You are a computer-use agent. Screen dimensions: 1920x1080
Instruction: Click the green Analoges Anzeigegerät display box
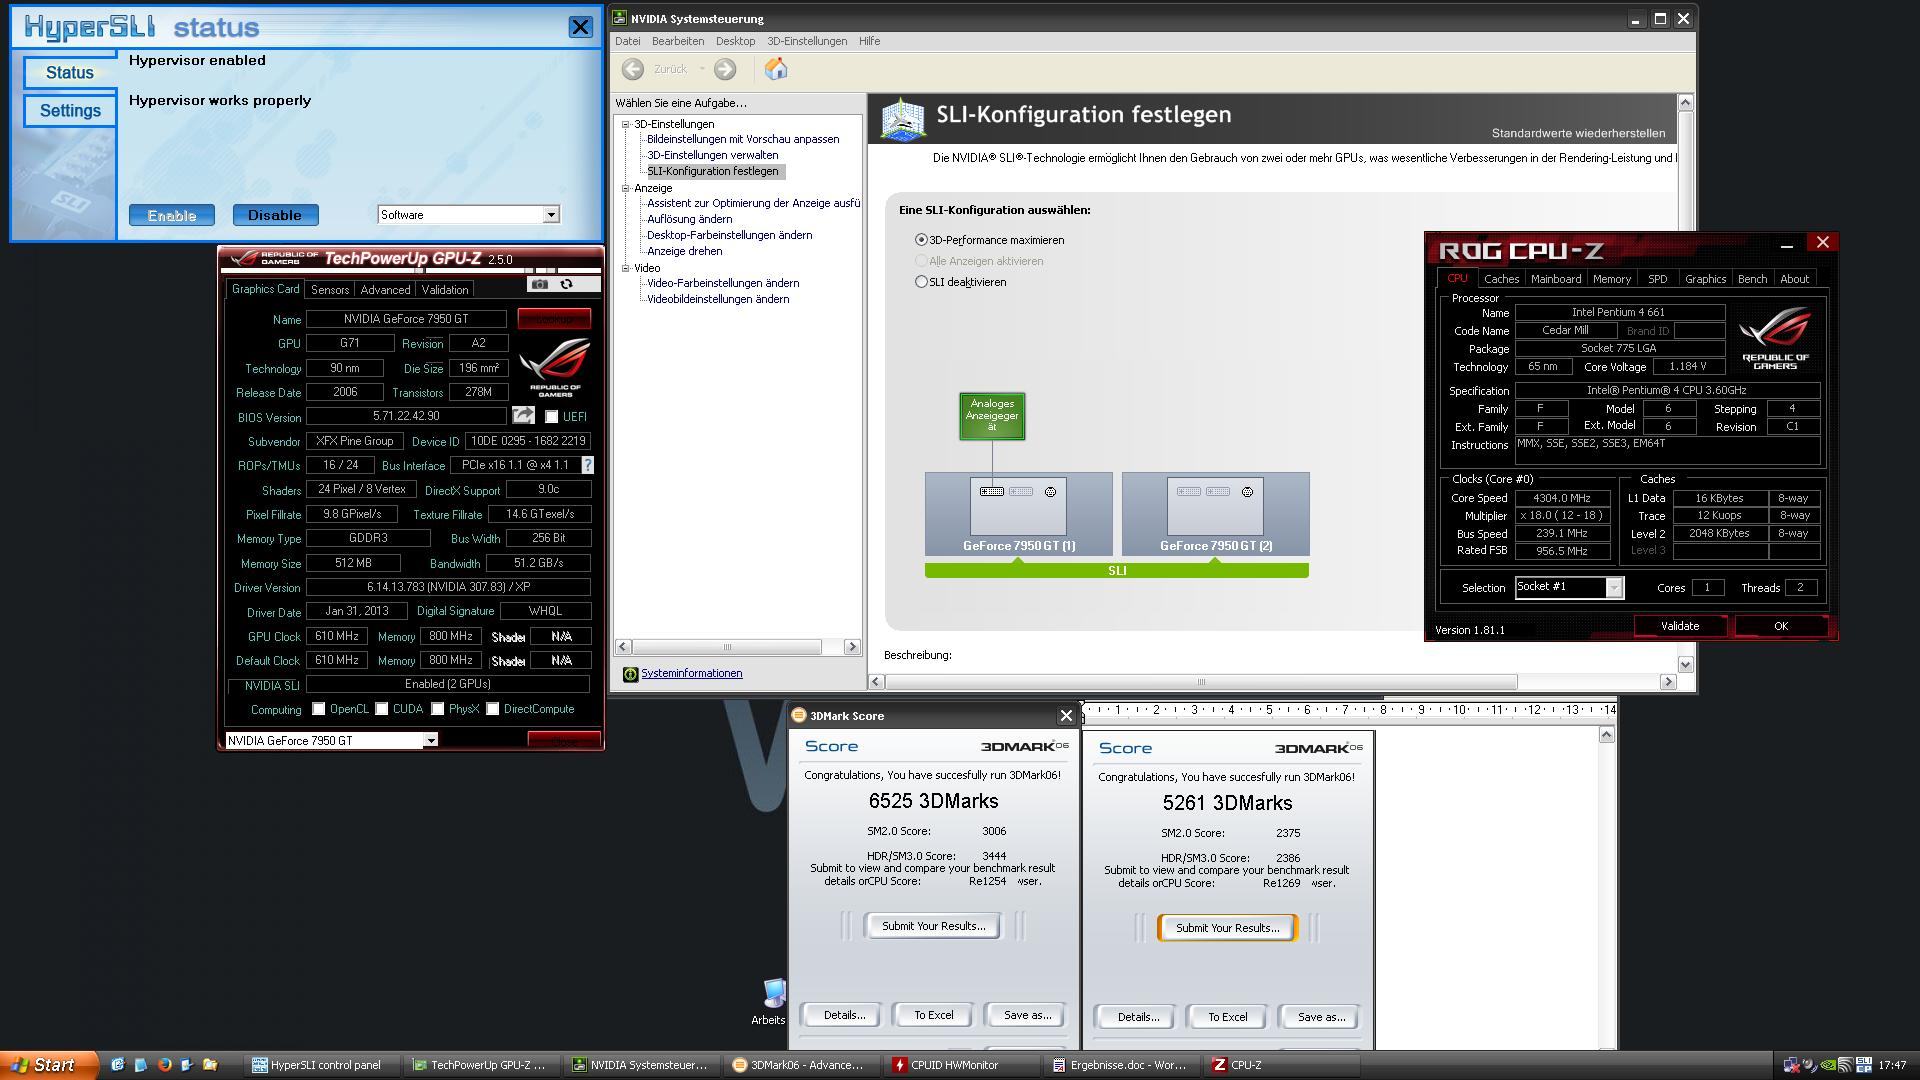click(992, 416)
